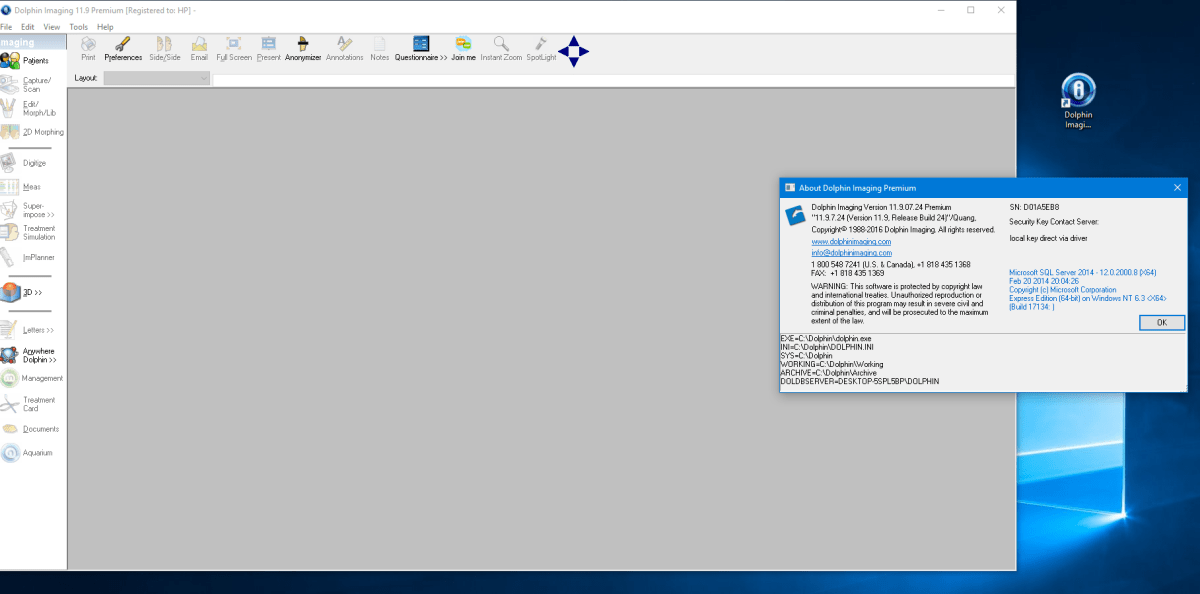Open Documents in the sidebar
1200x594 pixels.
30,429
